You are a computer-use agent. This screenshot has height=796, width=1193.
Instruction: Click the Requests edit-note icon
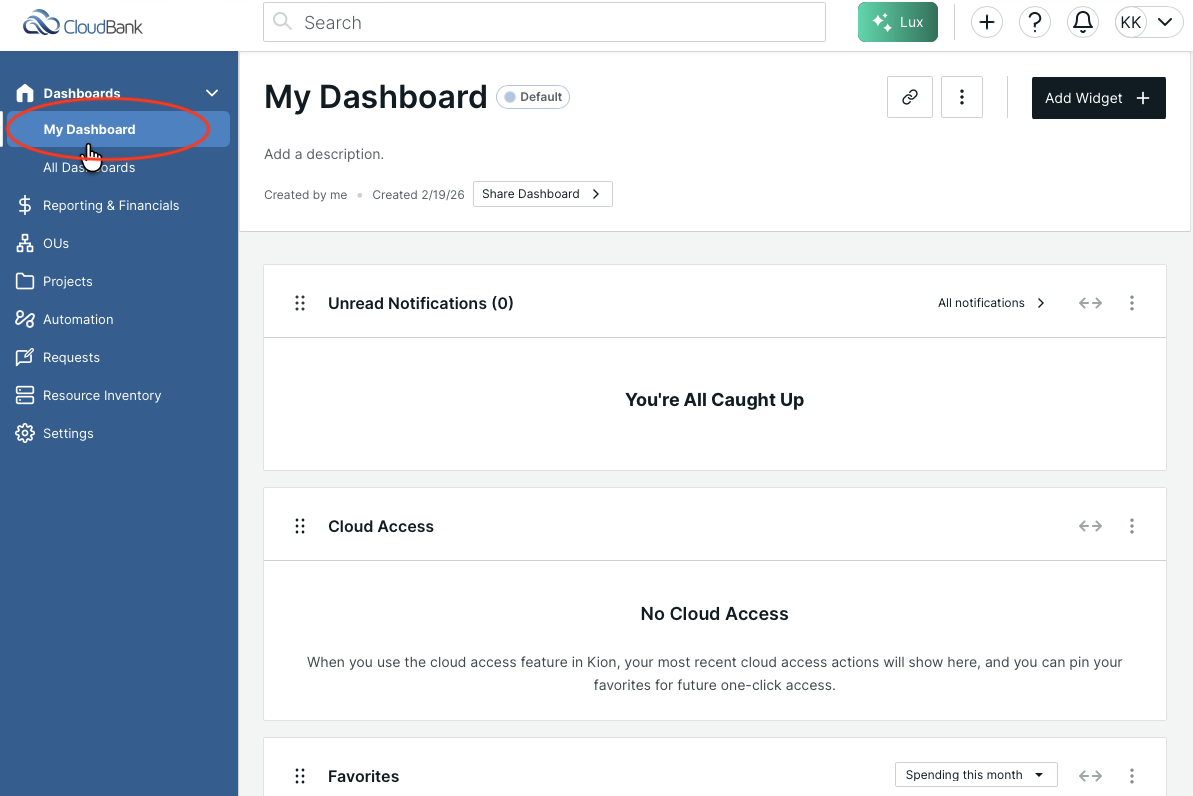point(24,357)
